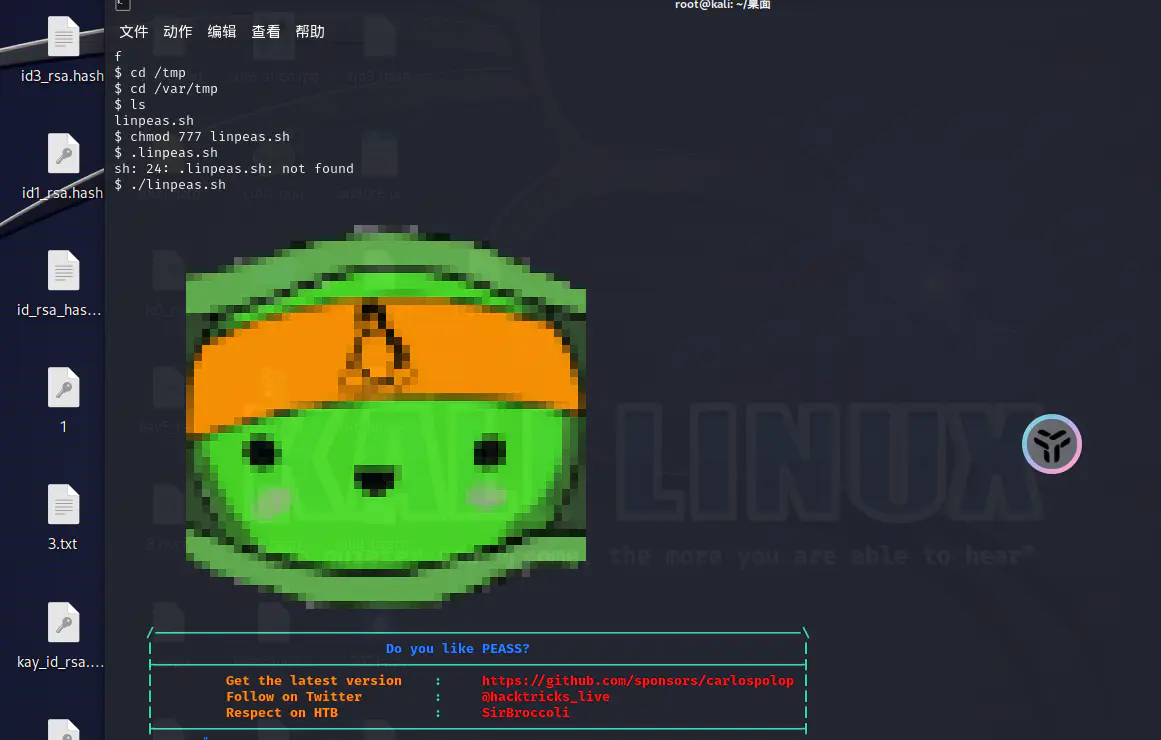Click the id3_rsa.hash file name label
Screen dimensions: 1161x740
coord(62,76)
